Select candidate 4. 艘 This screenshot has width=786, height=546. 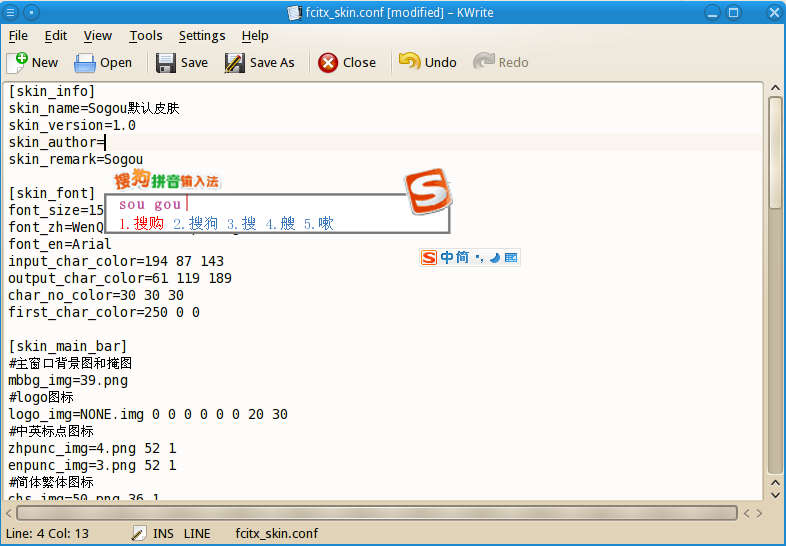pyautogui.click(x=280, y=223)
